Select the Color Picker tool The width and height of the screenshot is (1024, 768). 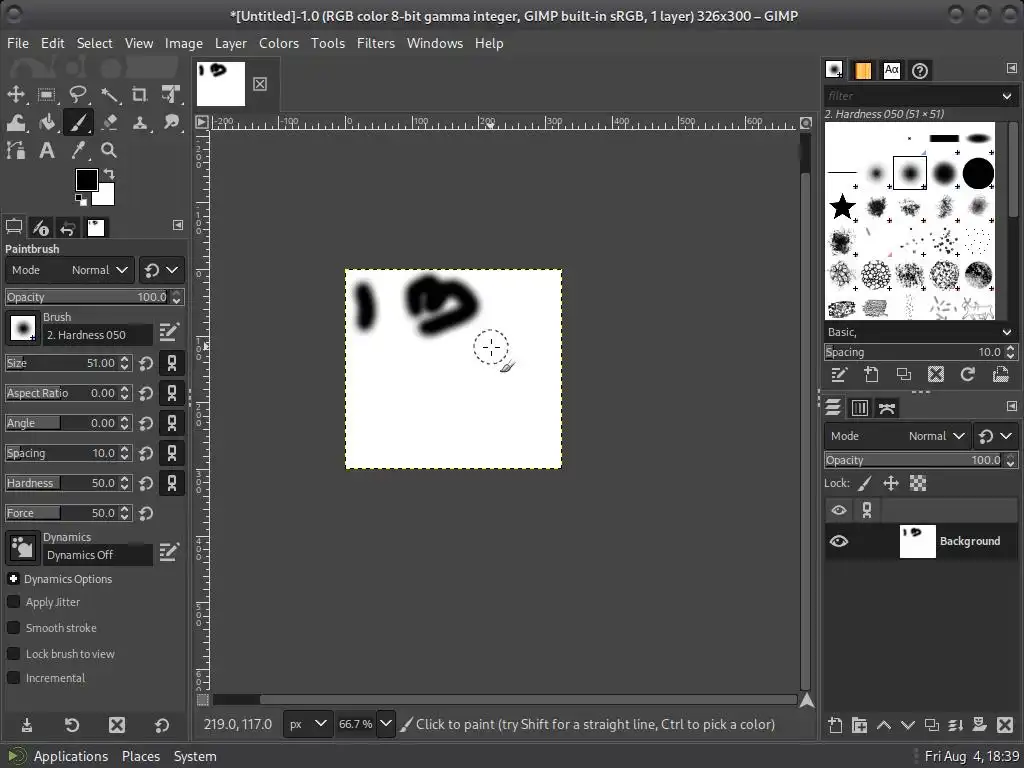click(x=78, y=150)
